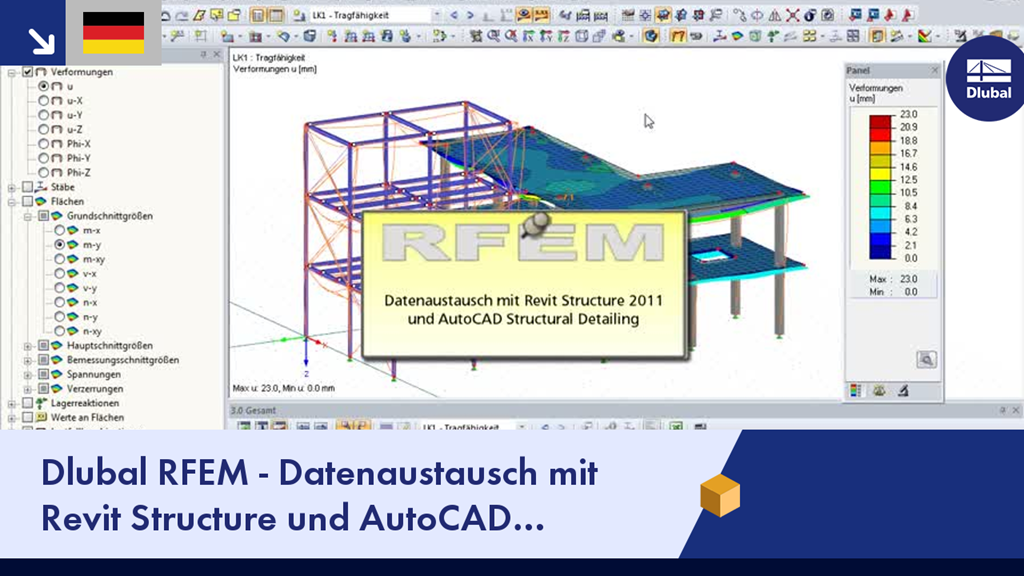Select the m-x radio button
Viewport: 1024px width, 576px height.
(x=59, y=230)
